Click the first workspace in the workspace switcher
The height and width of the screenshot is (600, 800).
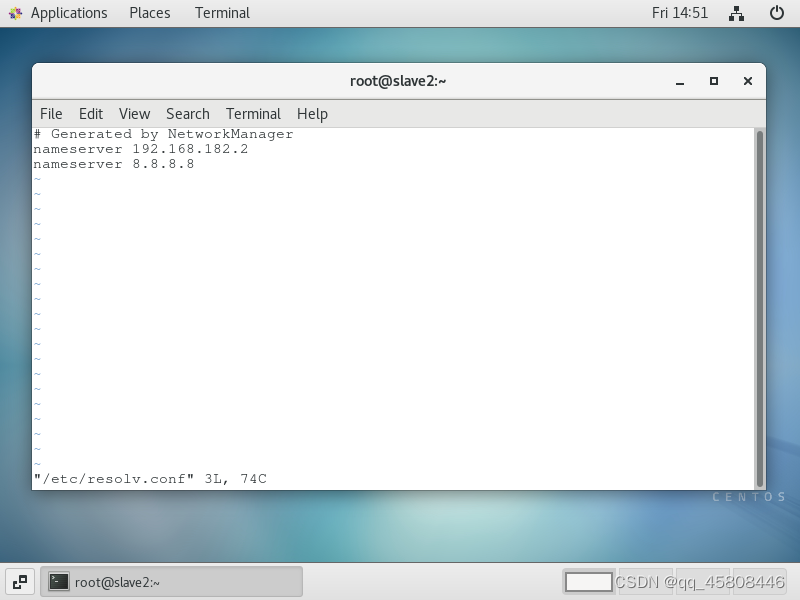pos(589,581)
